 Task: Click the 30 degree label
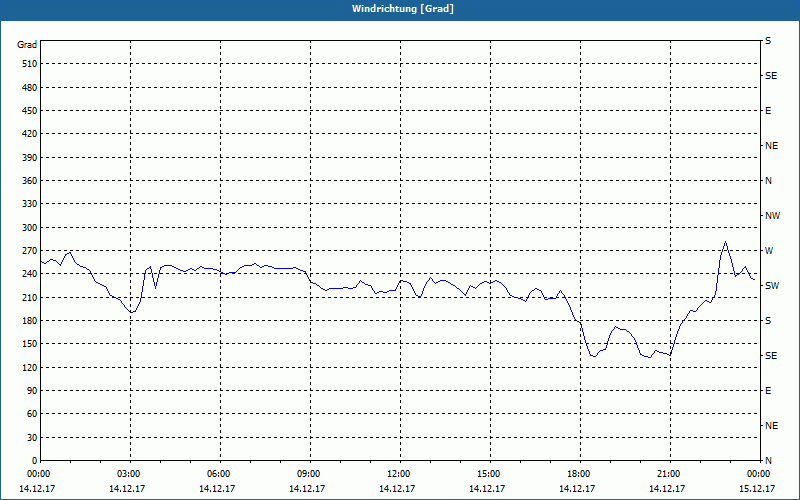point(32,438)
